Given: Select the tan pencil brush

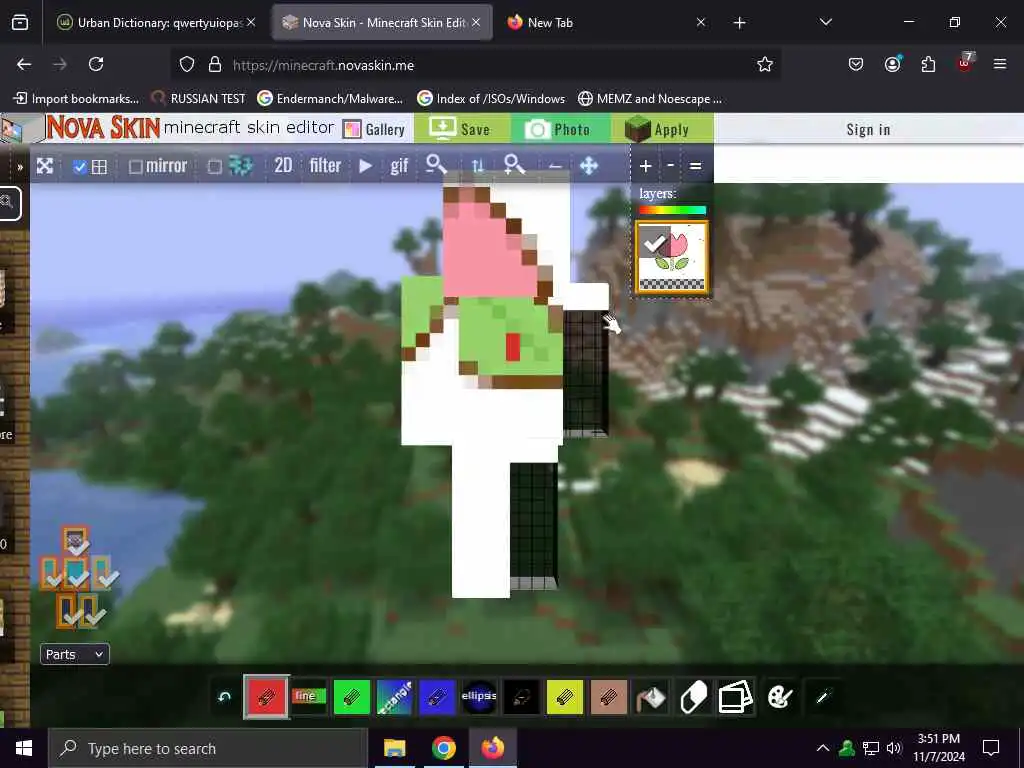Looking at the screenshot, I should (607, 697).
